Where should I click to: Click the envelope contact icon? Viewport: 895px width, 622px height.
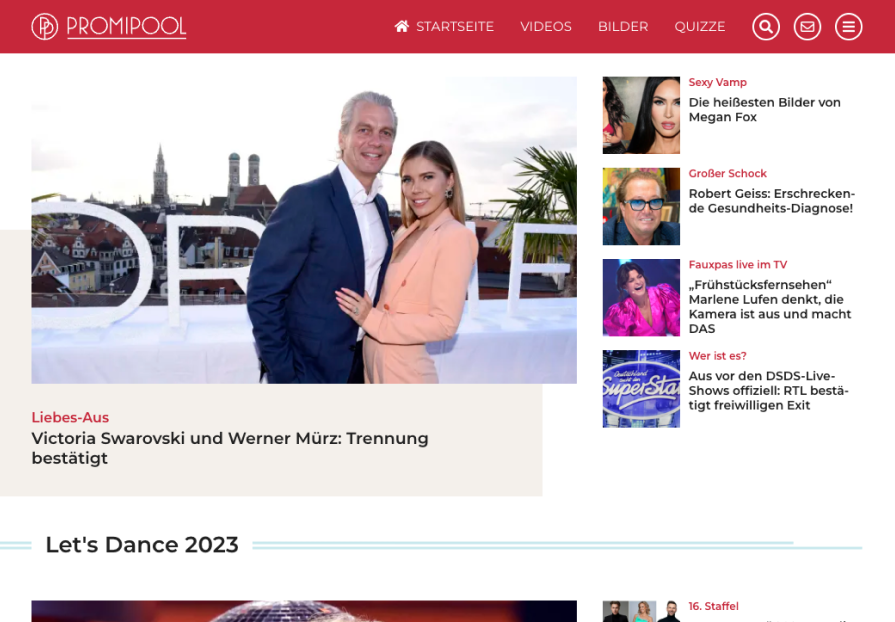[x=807, y=26]
